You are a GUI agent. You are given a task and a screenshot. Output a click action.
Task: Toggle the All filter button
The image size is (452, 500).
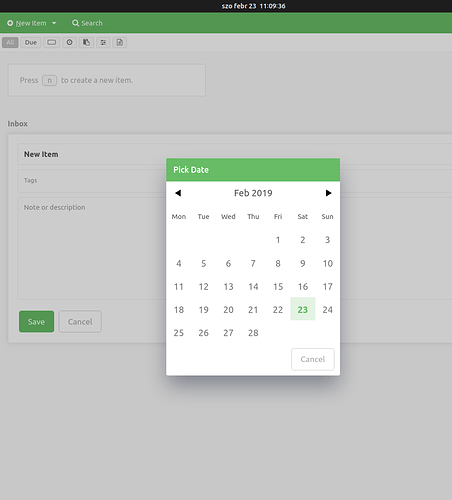coord(10,42)
